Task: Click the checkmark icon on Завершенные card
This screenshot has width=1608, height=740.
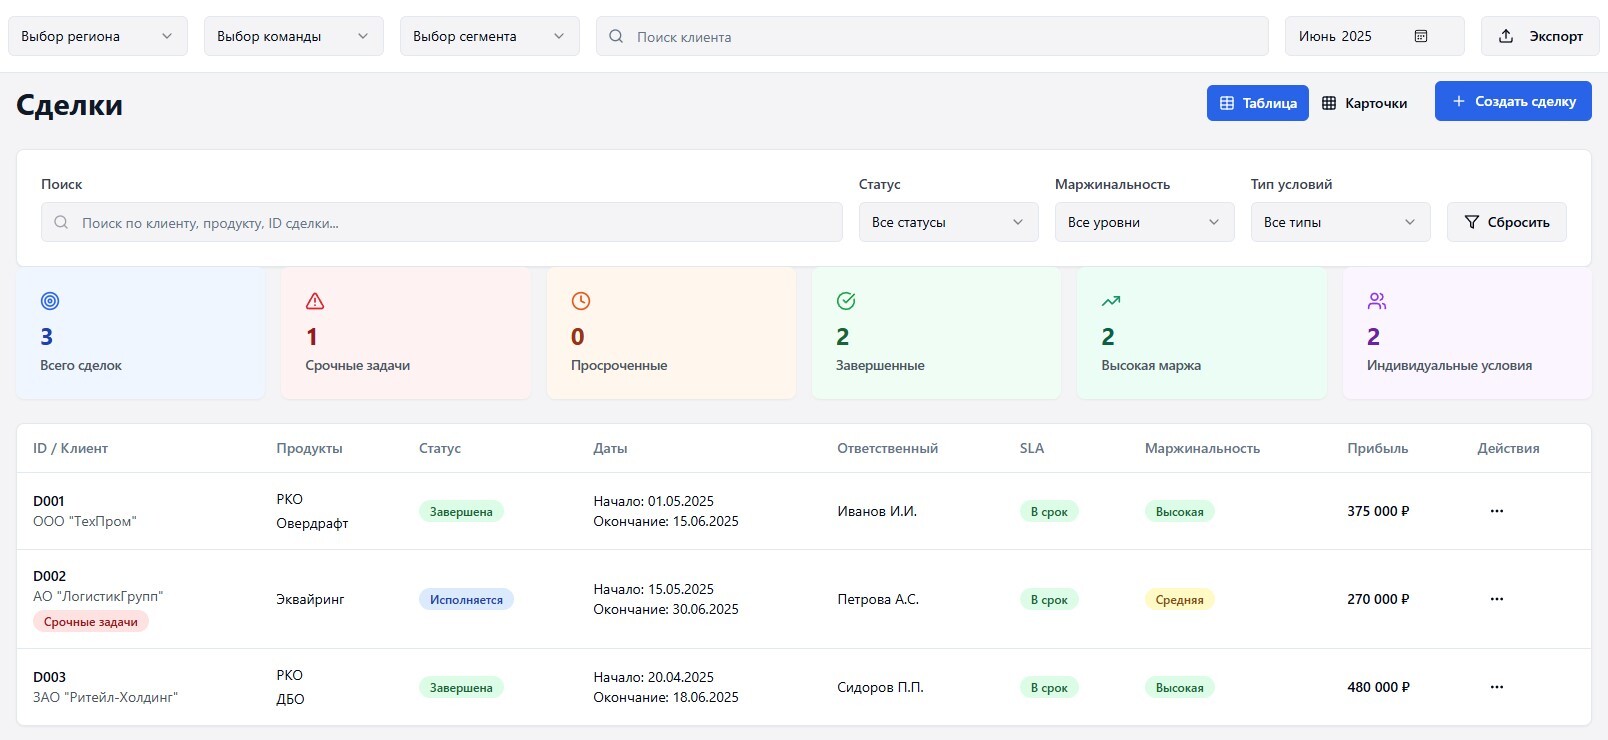Action: [846, 301]
